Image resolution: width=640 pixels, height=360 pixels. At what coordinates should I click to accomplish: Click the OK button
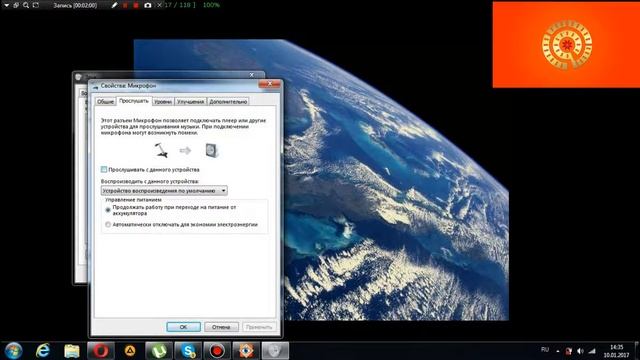[x=183, y=327]
